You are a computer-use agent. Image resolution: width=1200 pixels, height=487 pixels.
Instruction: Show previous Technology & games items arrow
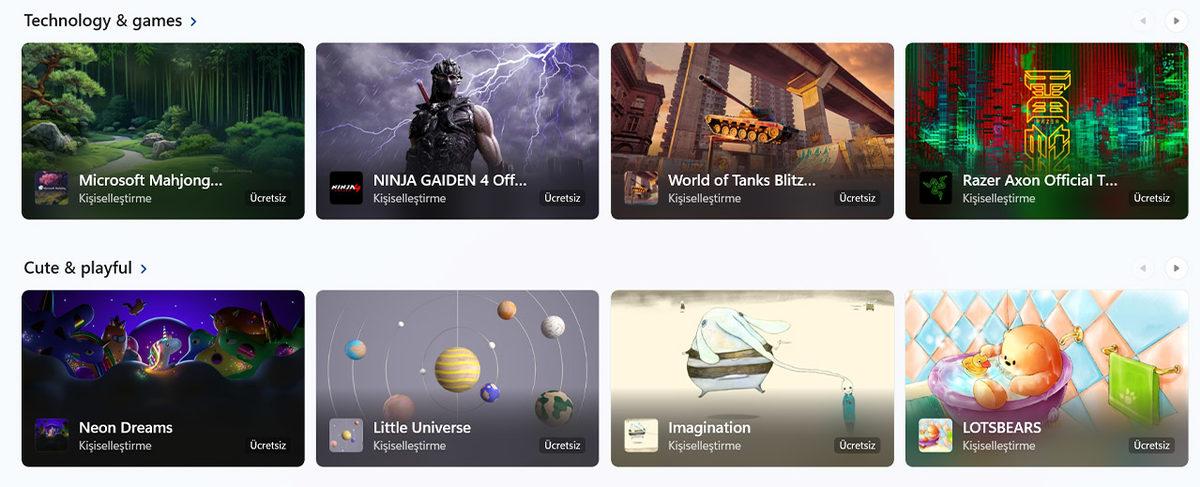[1143, 20]
